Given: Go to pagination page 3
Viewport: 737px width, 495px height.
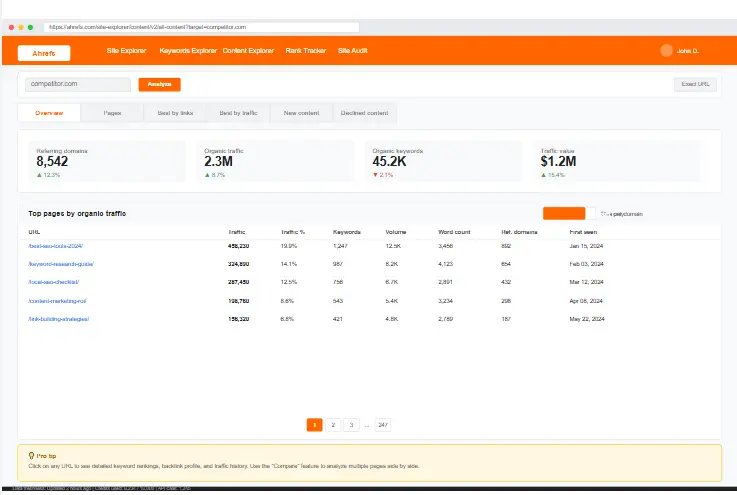Looking at the screenshot, I should coord(351,425).
